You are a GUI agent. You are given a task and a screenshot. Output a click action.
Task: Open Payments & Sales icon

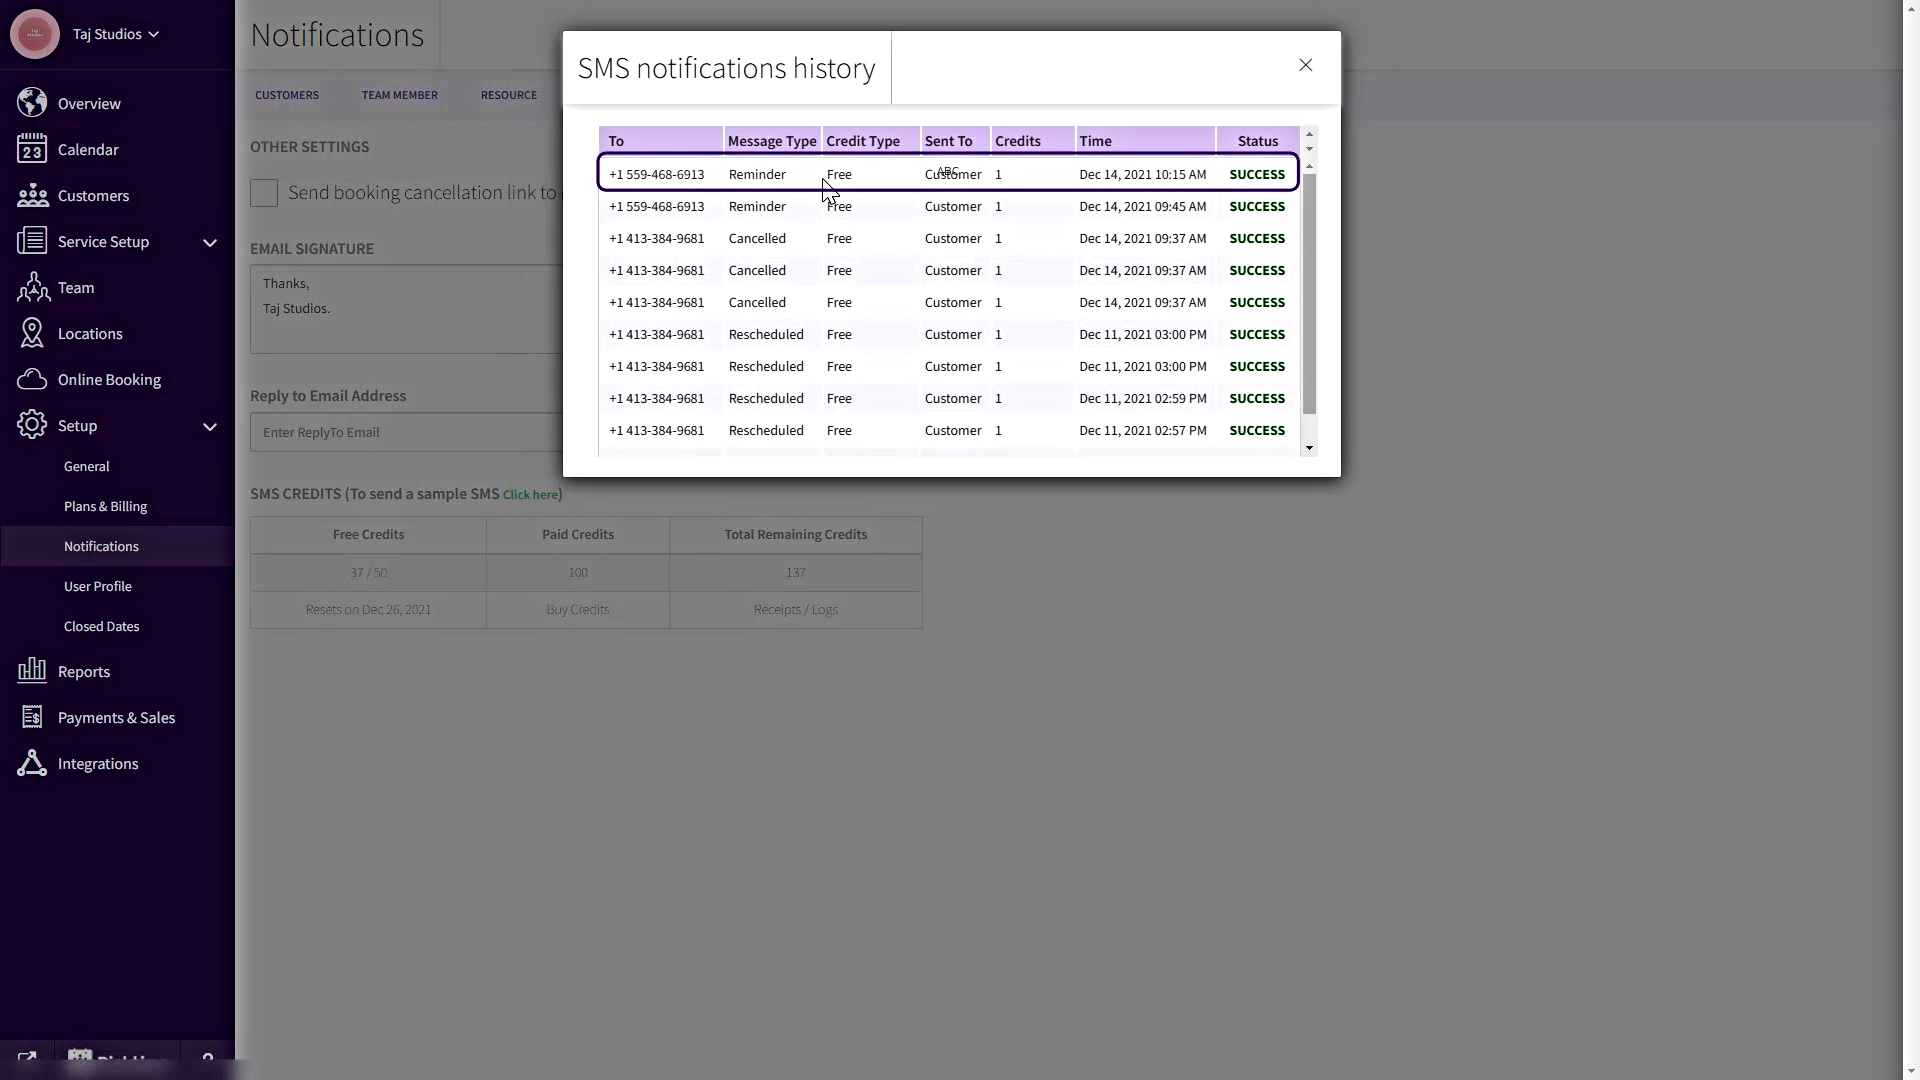tap(32, 717)
